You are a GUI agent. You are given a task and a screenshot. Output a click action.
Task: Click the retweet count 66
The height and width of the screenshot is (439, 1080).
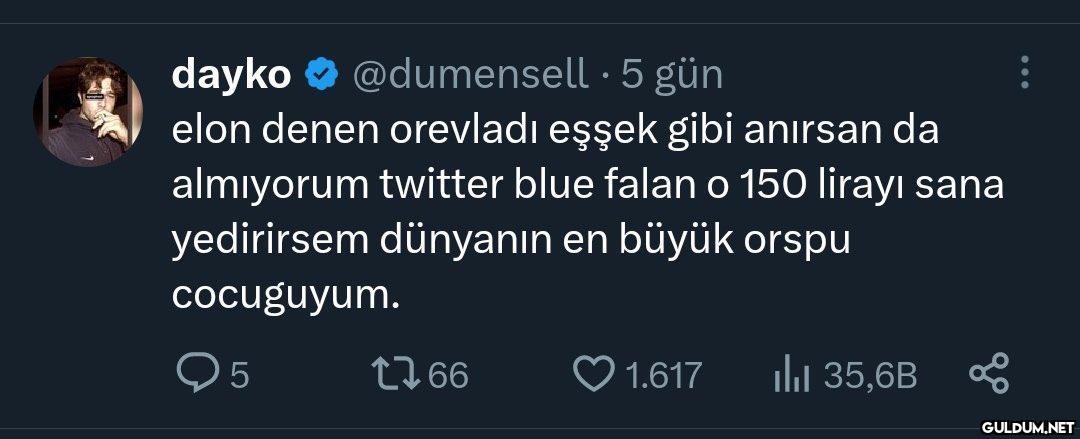pyautogui.click(x=447, y=376)
